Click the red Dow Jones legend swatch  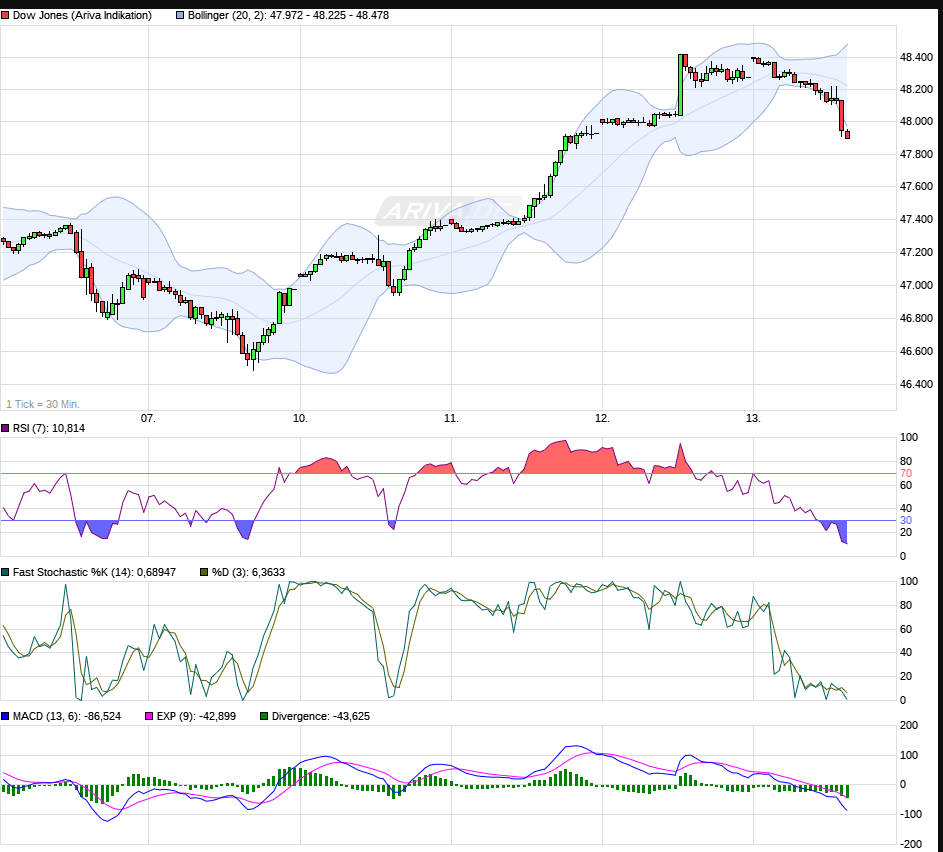[6, 16]
